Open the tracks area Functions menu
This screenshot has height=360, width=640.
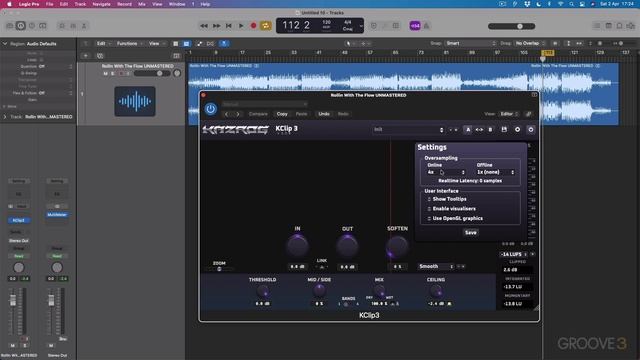click(x=129, y=43)
